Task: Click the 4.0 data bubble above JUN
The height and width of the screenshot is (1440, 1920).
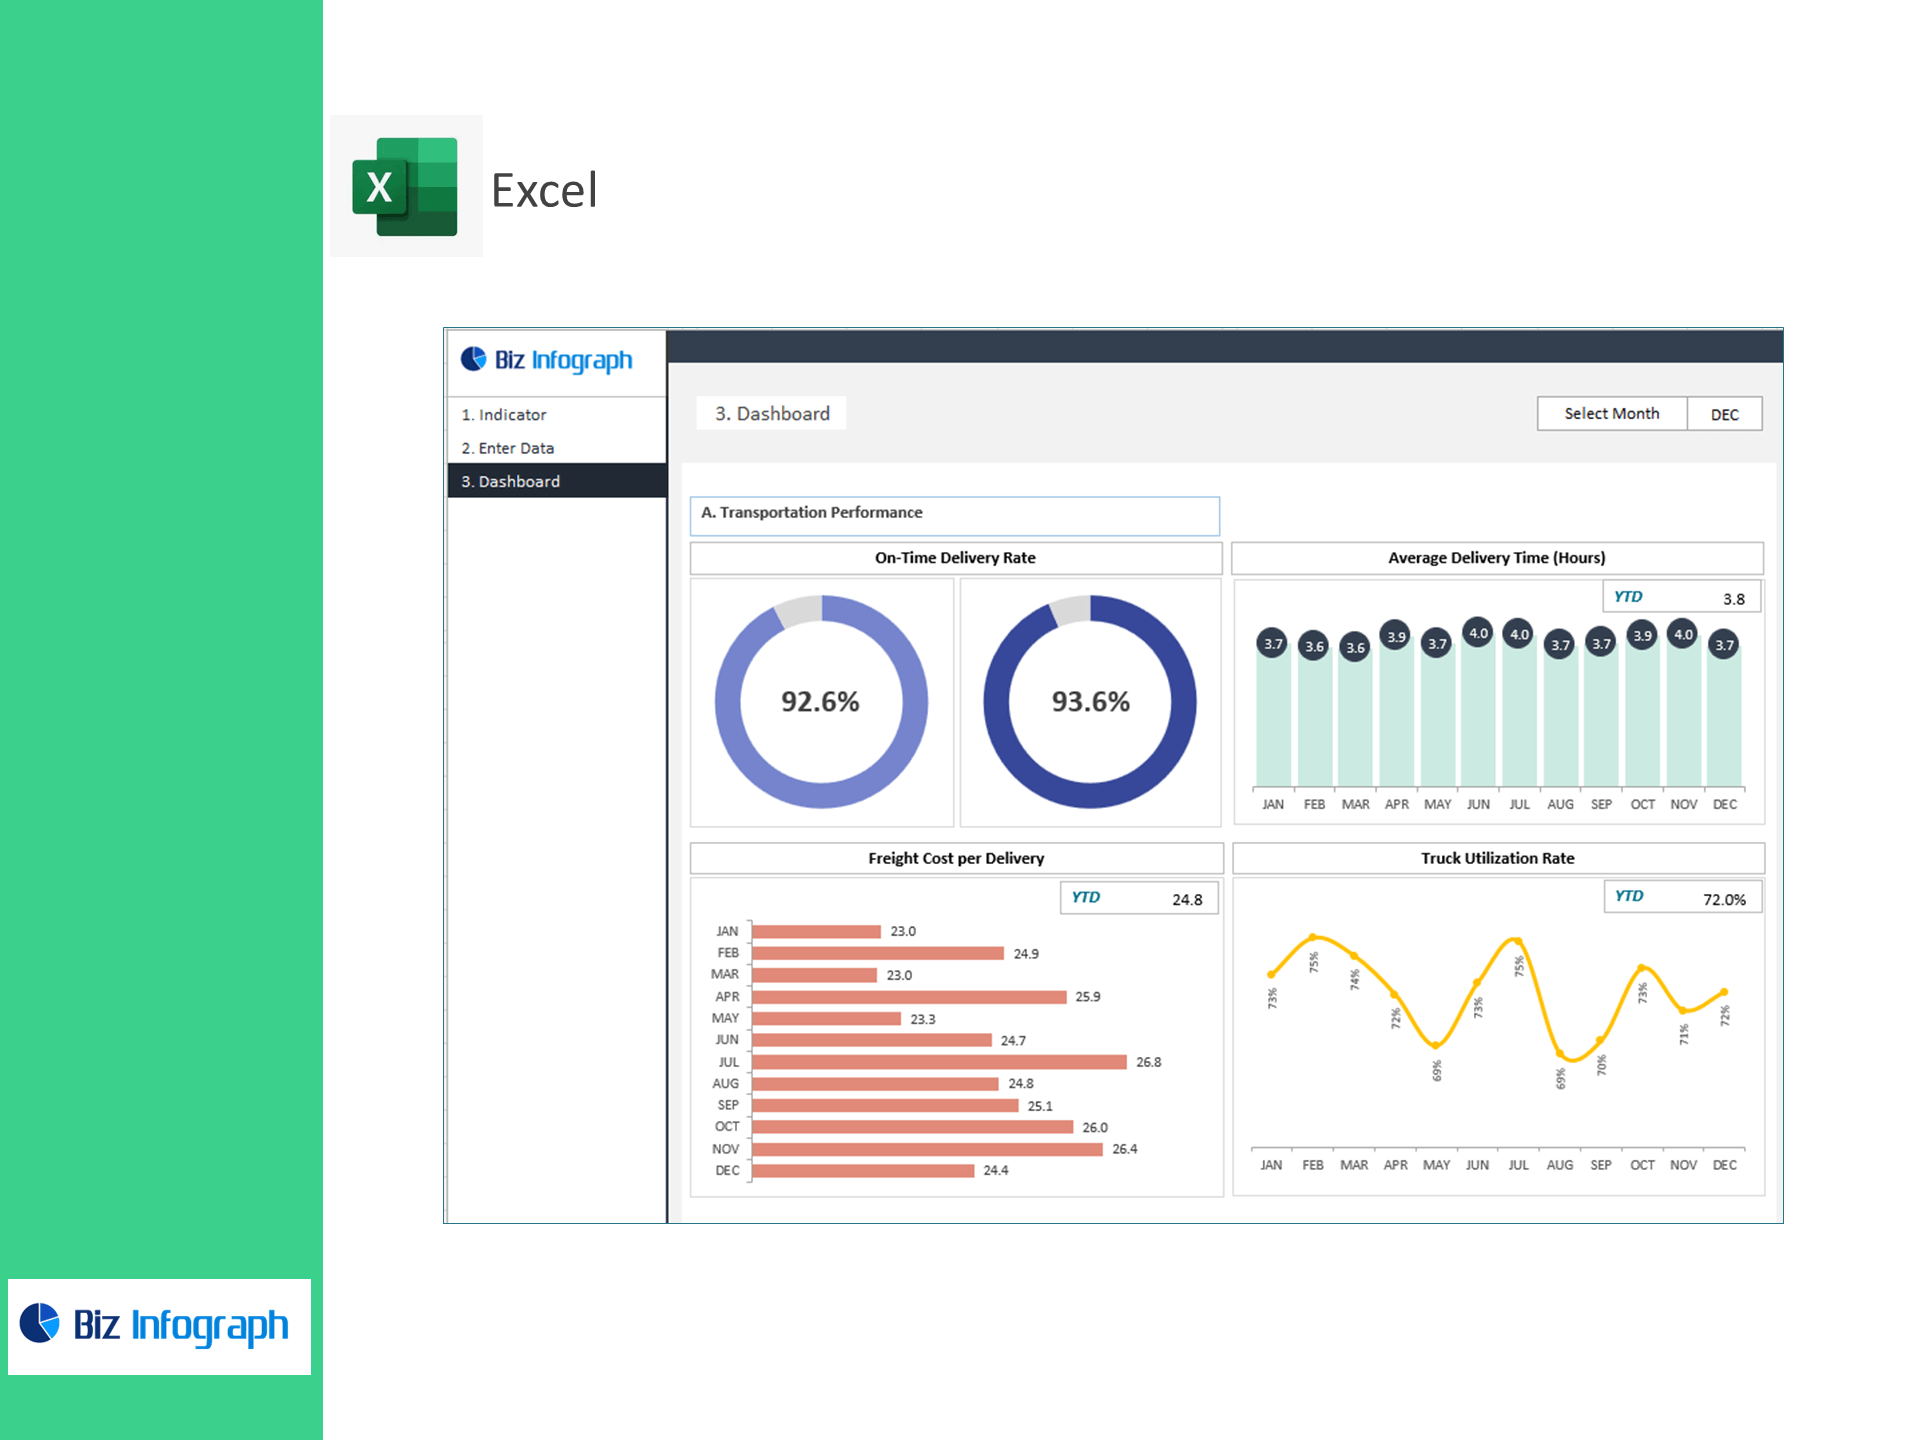Action: tap(1478, 633)
